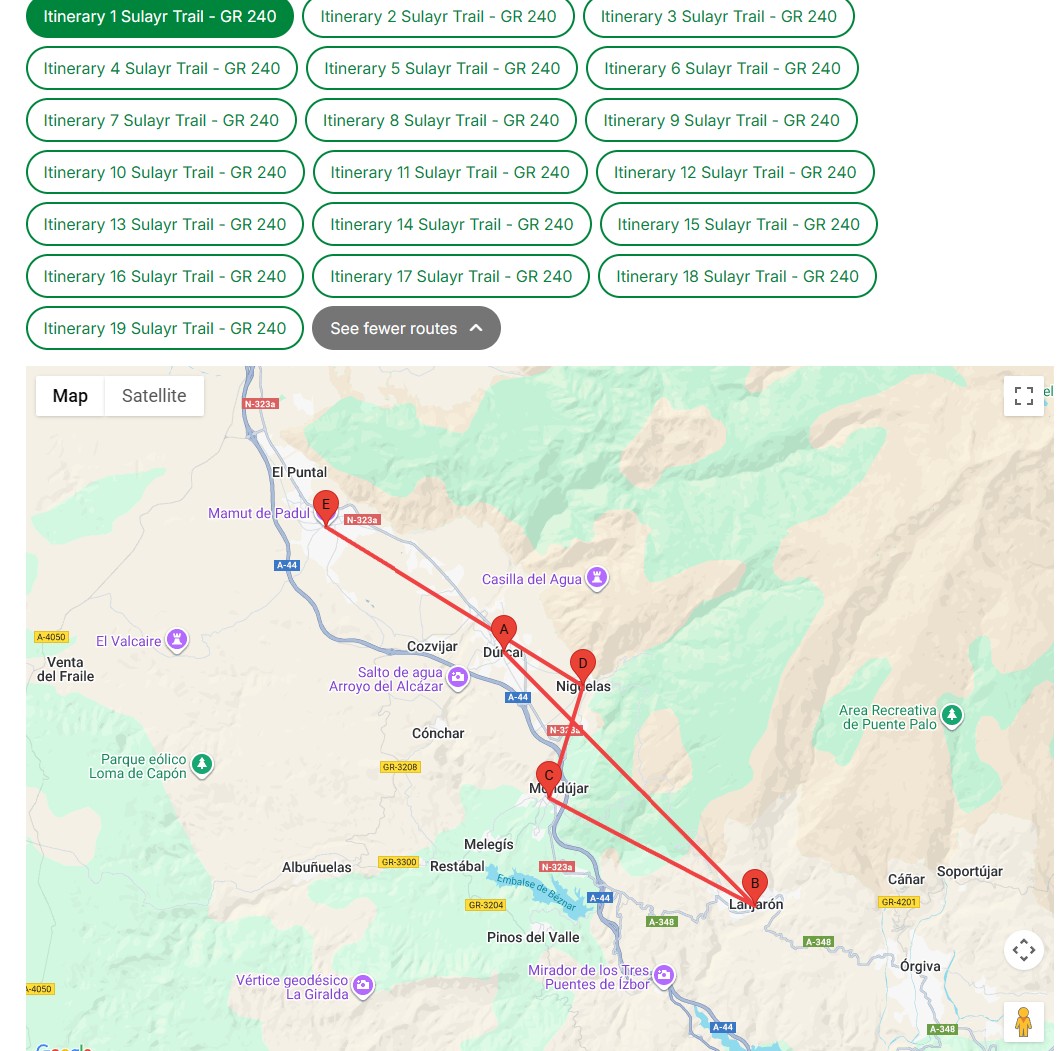Viewport: 1063px width, 1051px height.
Task: Choose Itinerary 8 Sulayr Trail
Action: [441, 120]
